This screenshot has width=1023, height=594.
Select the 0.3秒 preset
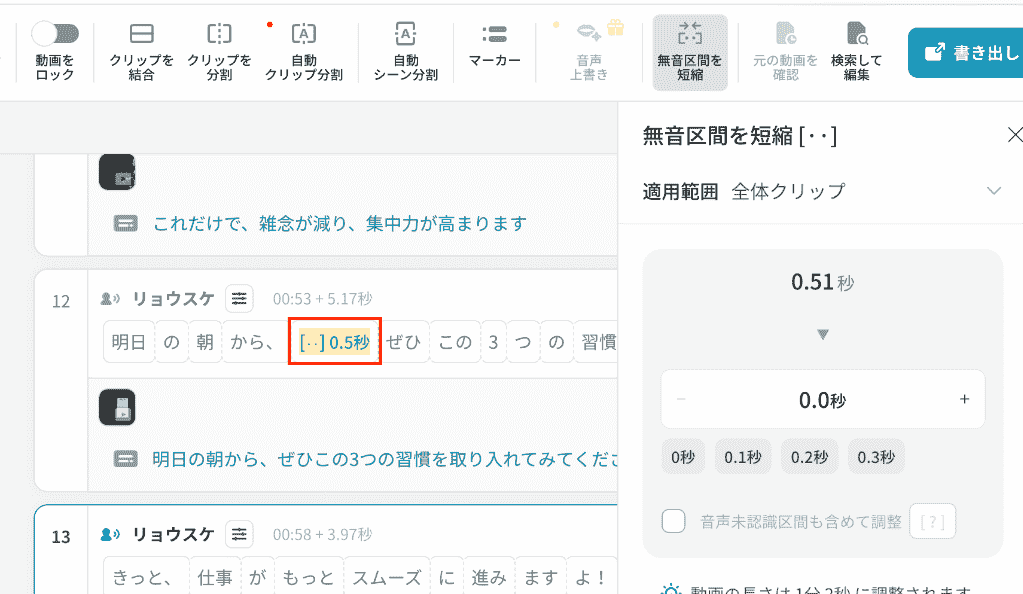pyautogui.click(x=876, y=457)
